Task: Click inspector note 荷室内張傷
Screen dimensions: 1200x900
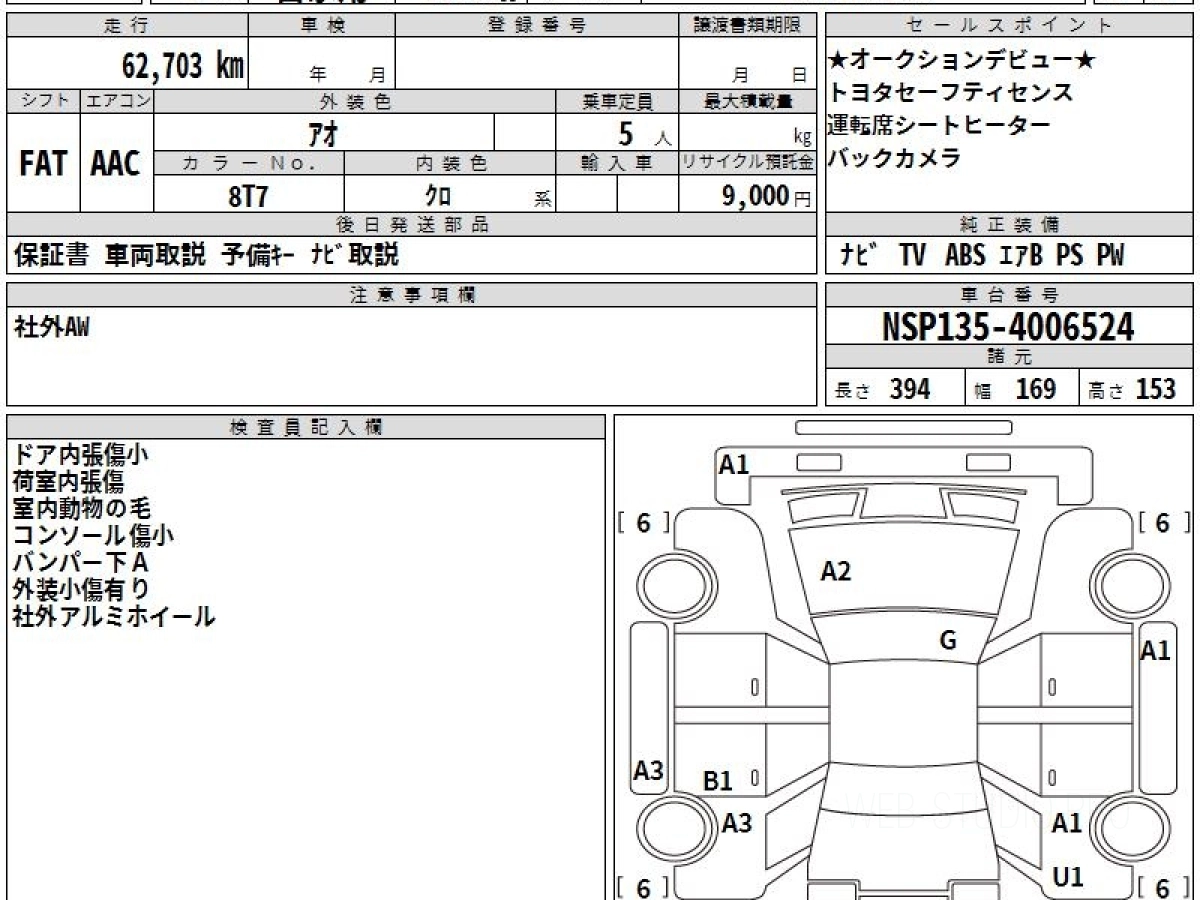Action: [69, 481]
